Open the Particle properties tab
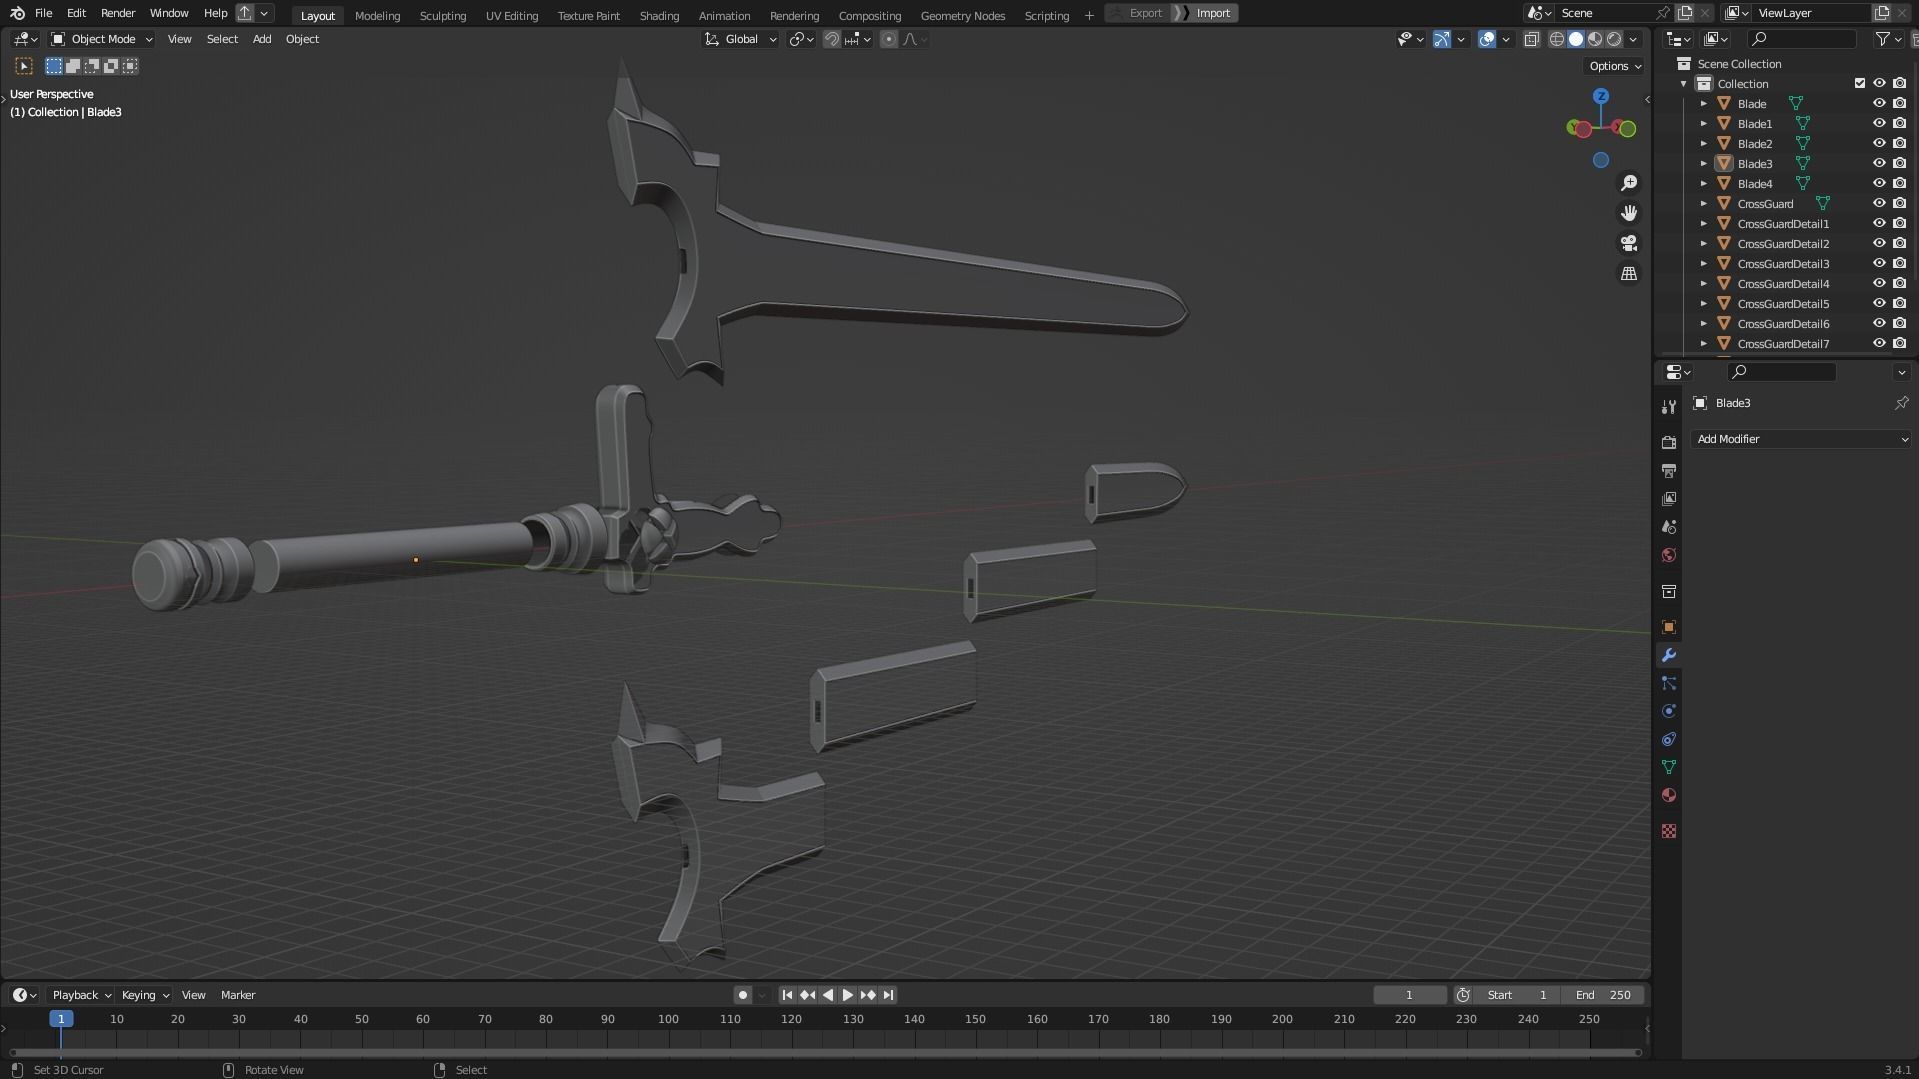 click(x=1668, y=683)
